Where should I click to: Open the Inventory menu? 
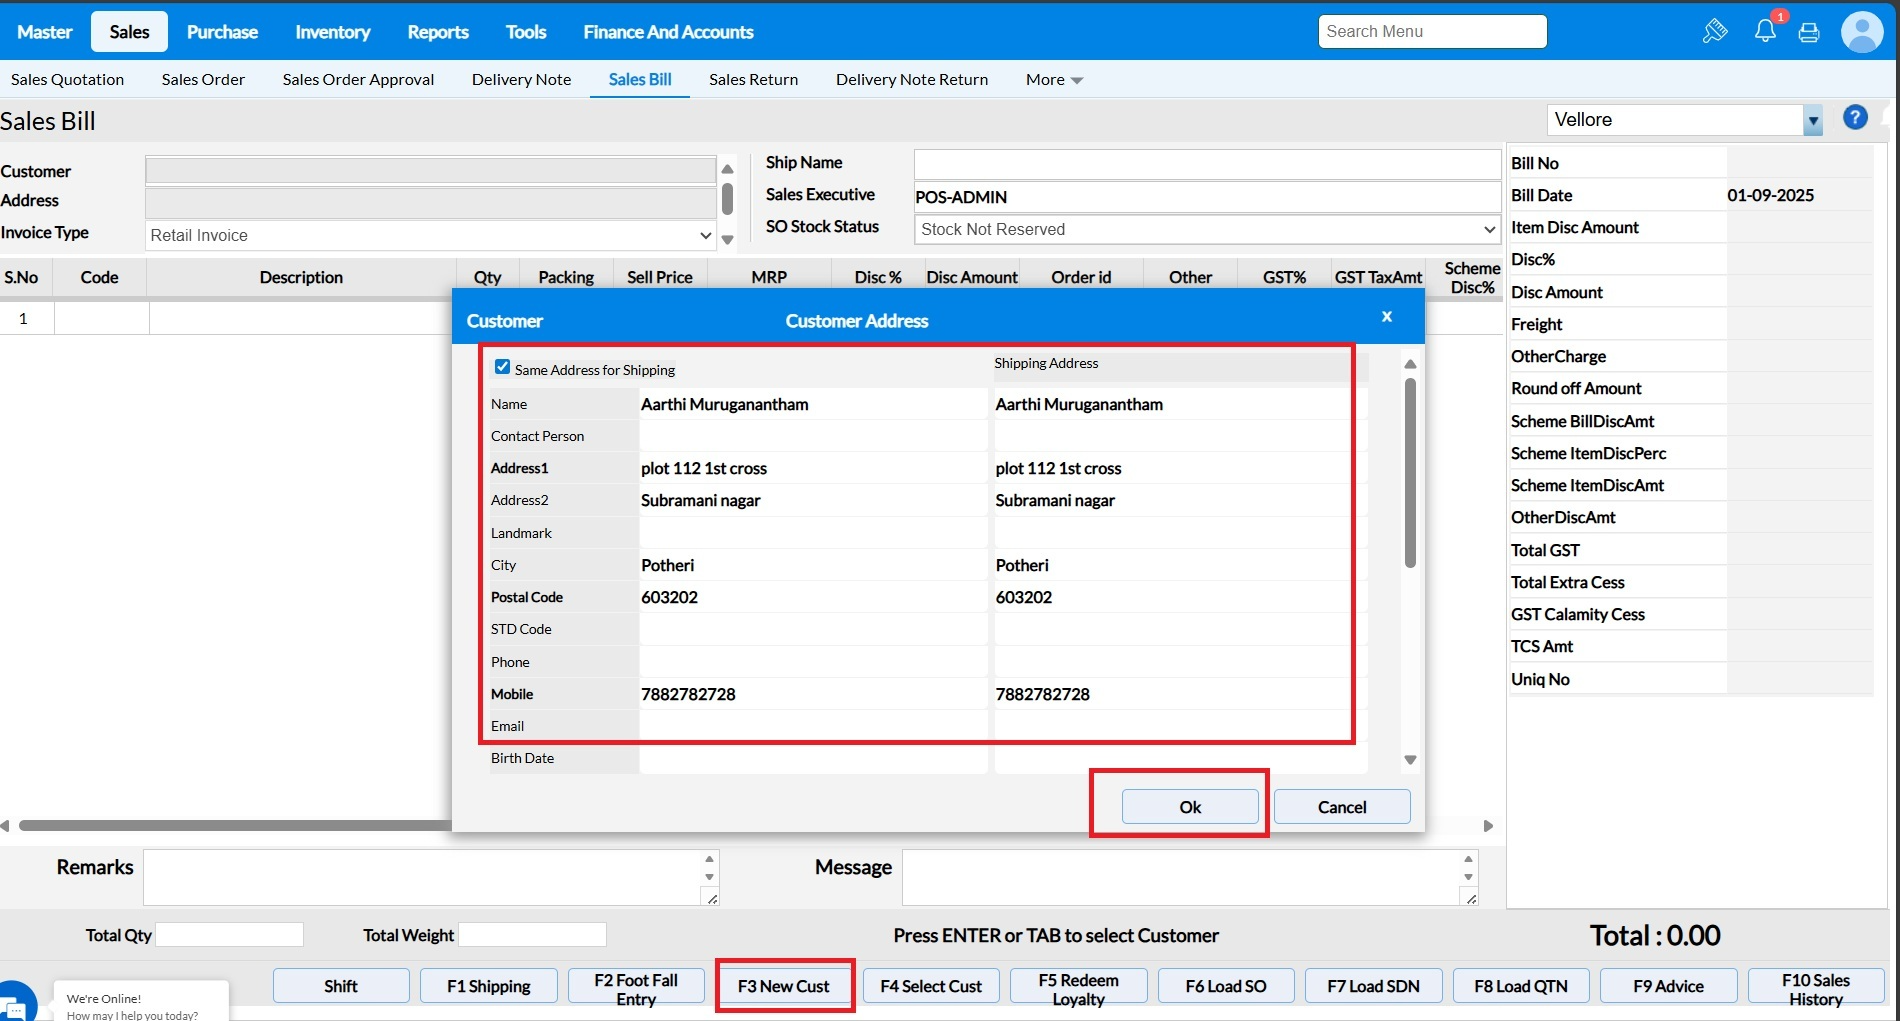pyautogui.click(x=332, y=32)
